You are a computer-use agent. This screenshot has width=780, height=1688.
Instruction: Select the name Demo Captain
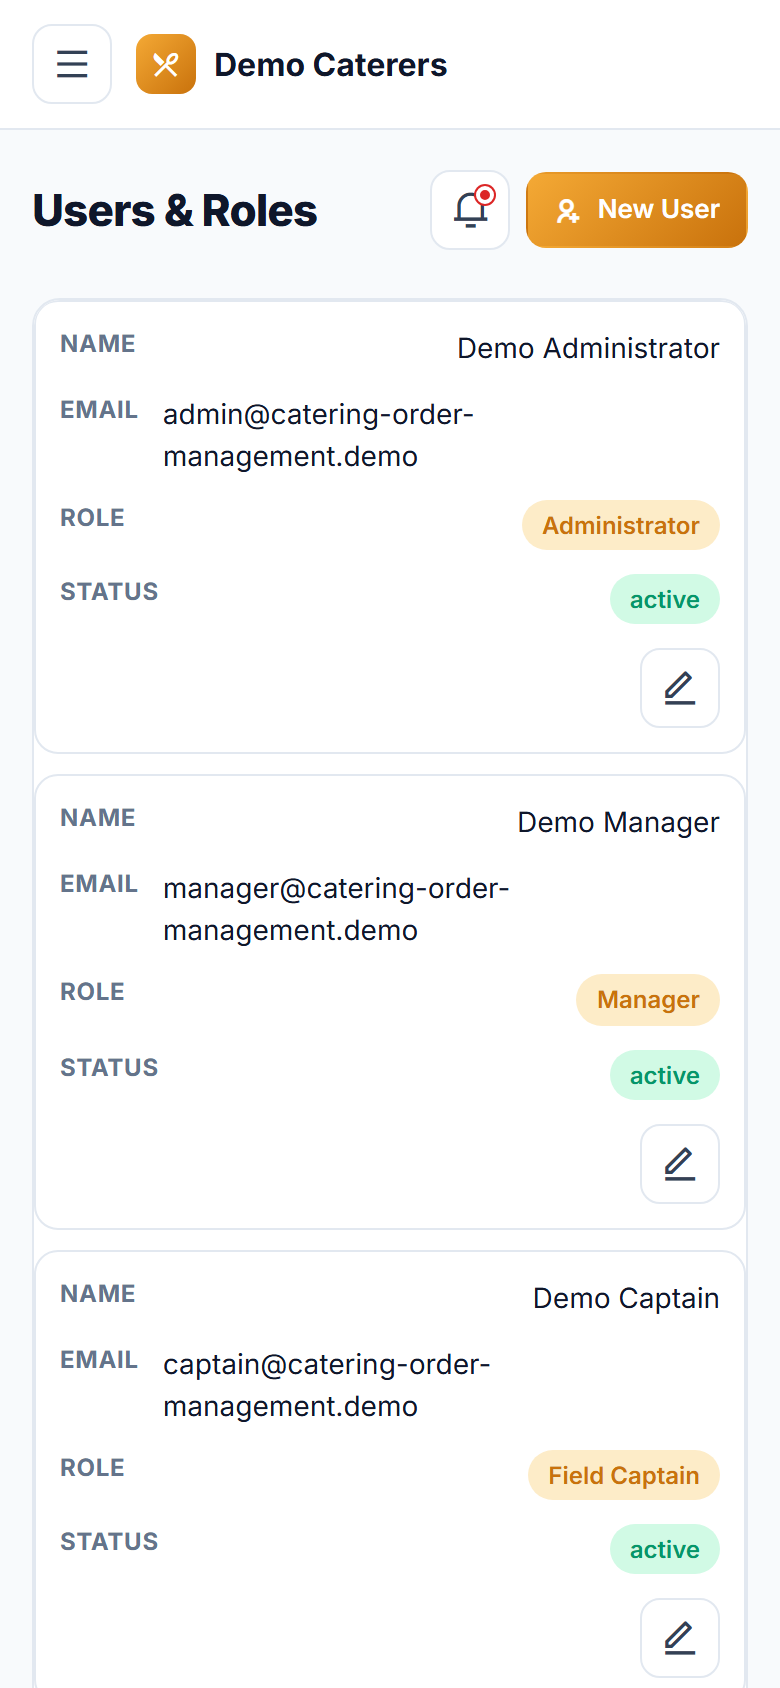(x=626, y=1298)
